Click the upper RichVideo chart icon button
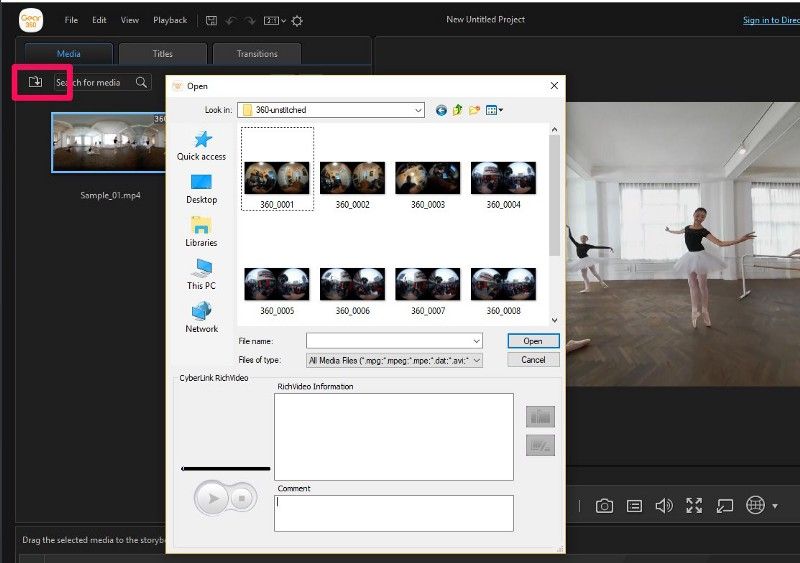Screen dimensions: 800x563 (x=540, y=417)
